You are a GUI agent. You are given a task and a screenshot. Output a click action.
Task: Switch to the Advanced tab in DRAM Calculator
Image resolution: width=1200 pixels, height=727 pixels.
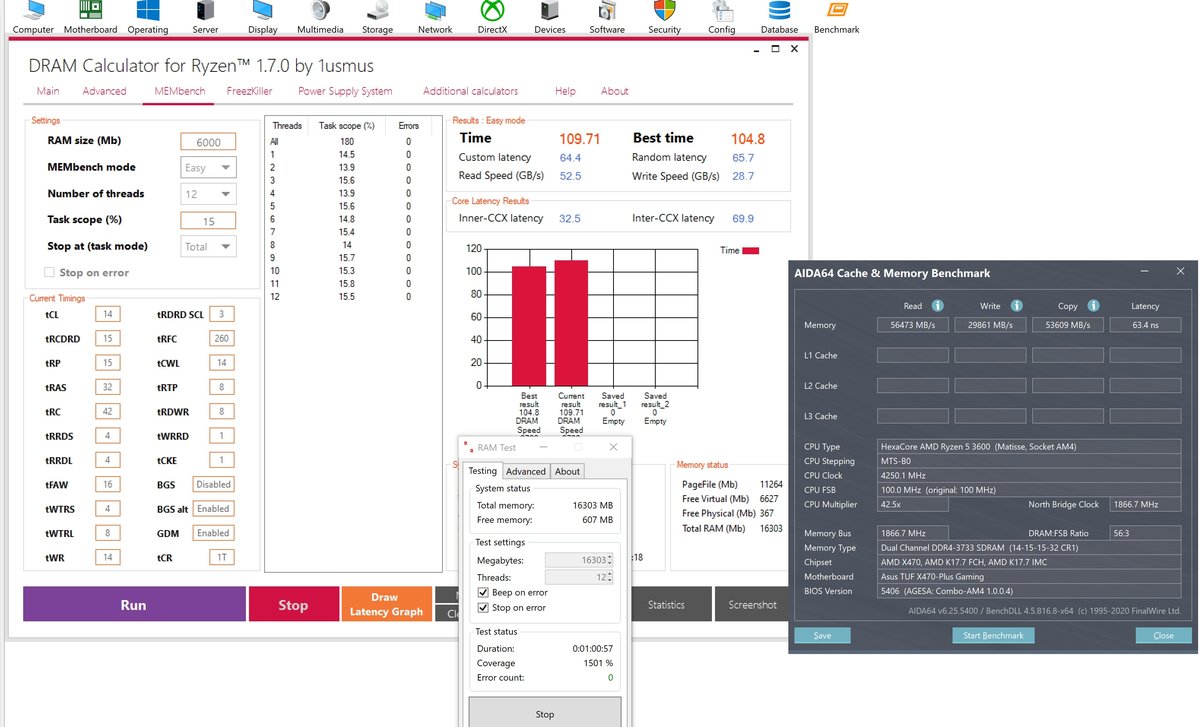[104, 91]
